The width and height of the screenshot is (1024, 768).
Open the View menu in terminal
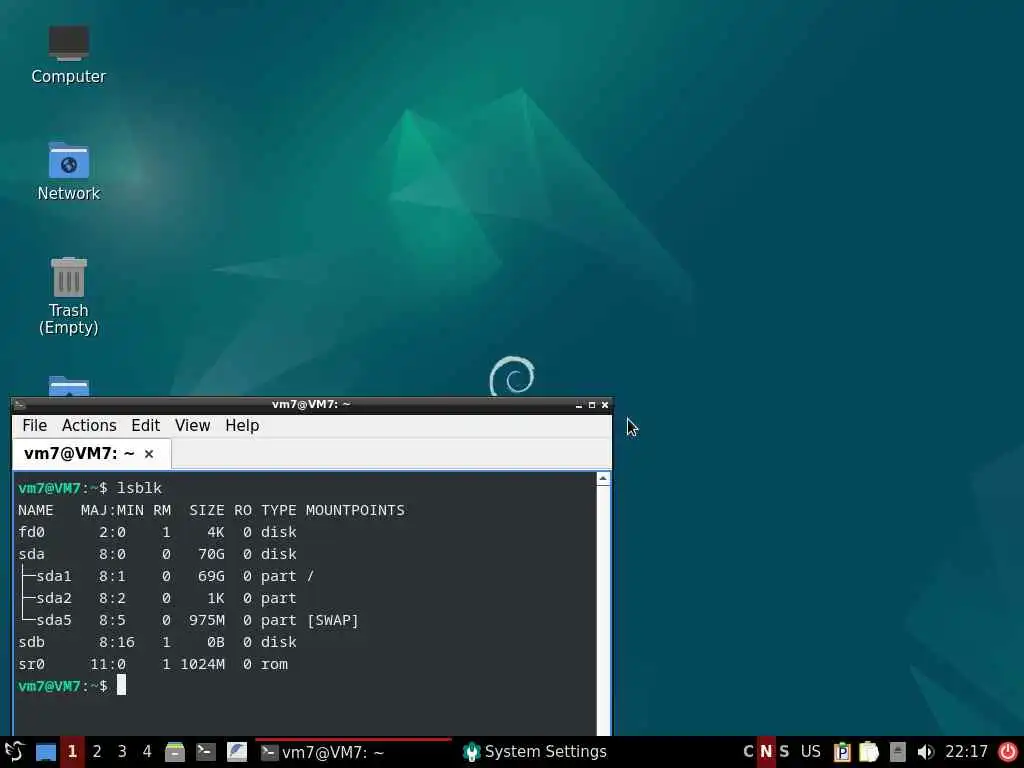click(x=192, y=425)
